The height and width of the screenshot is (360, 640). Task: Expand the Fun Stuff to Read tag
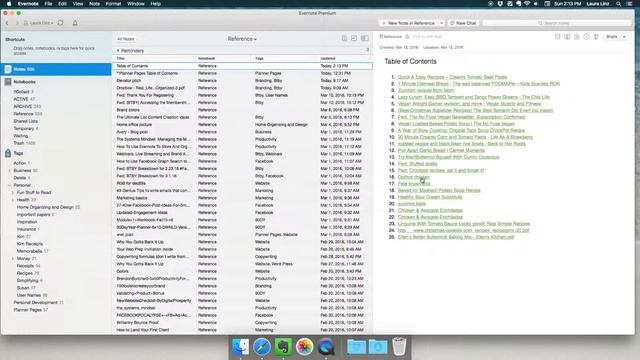[13, 193]
